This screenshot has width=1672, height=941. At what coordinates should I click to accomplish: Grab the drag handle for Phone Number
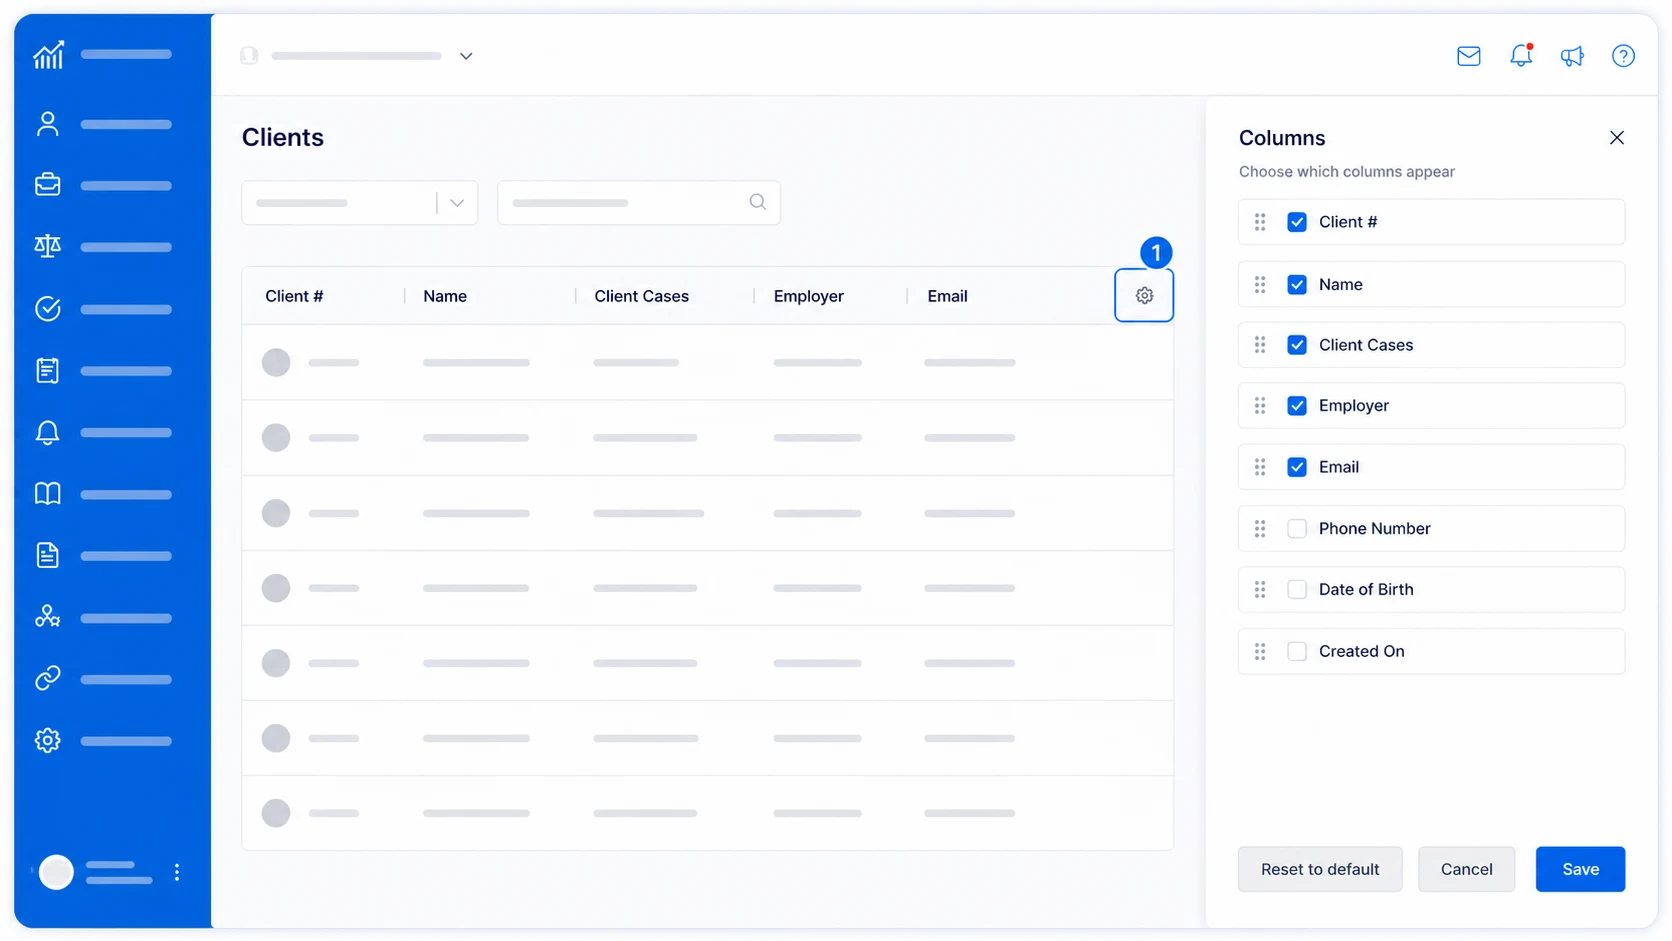point(1260,529)
